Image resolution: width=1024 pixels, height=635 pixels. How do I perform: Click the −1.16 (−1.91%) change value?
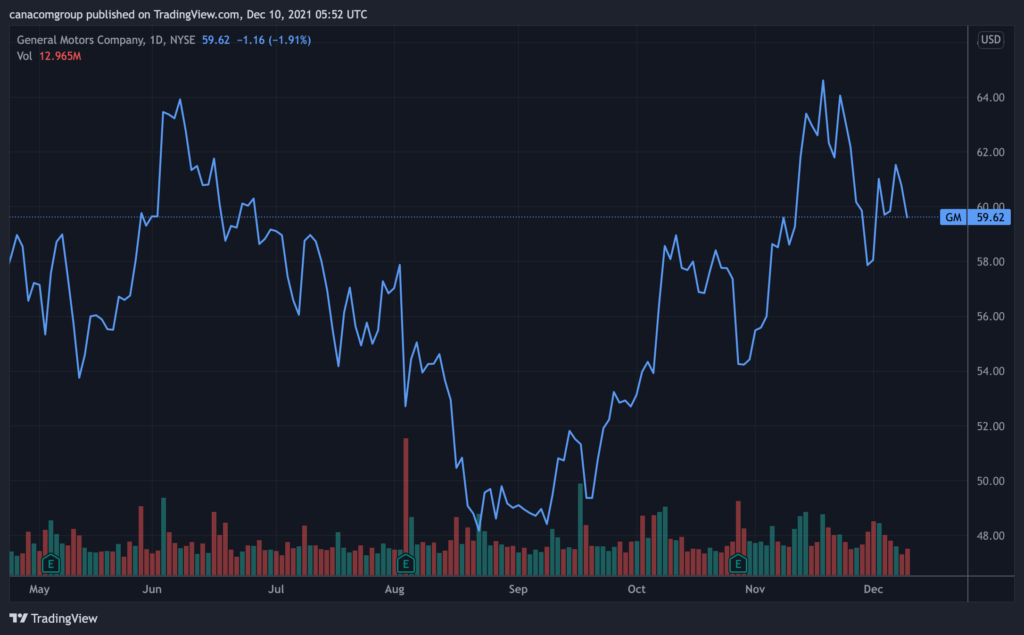click(274, 40)
